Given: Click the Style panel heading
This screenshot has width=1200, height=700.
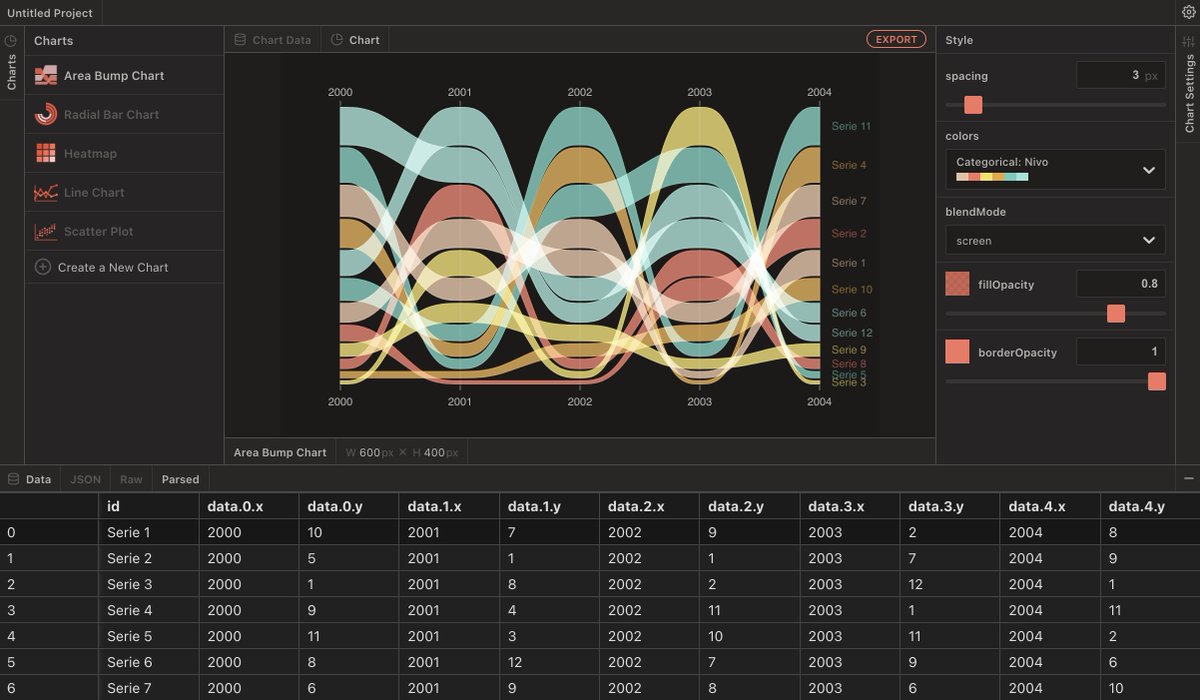Looking at the screenshot, I should (959, 40).
